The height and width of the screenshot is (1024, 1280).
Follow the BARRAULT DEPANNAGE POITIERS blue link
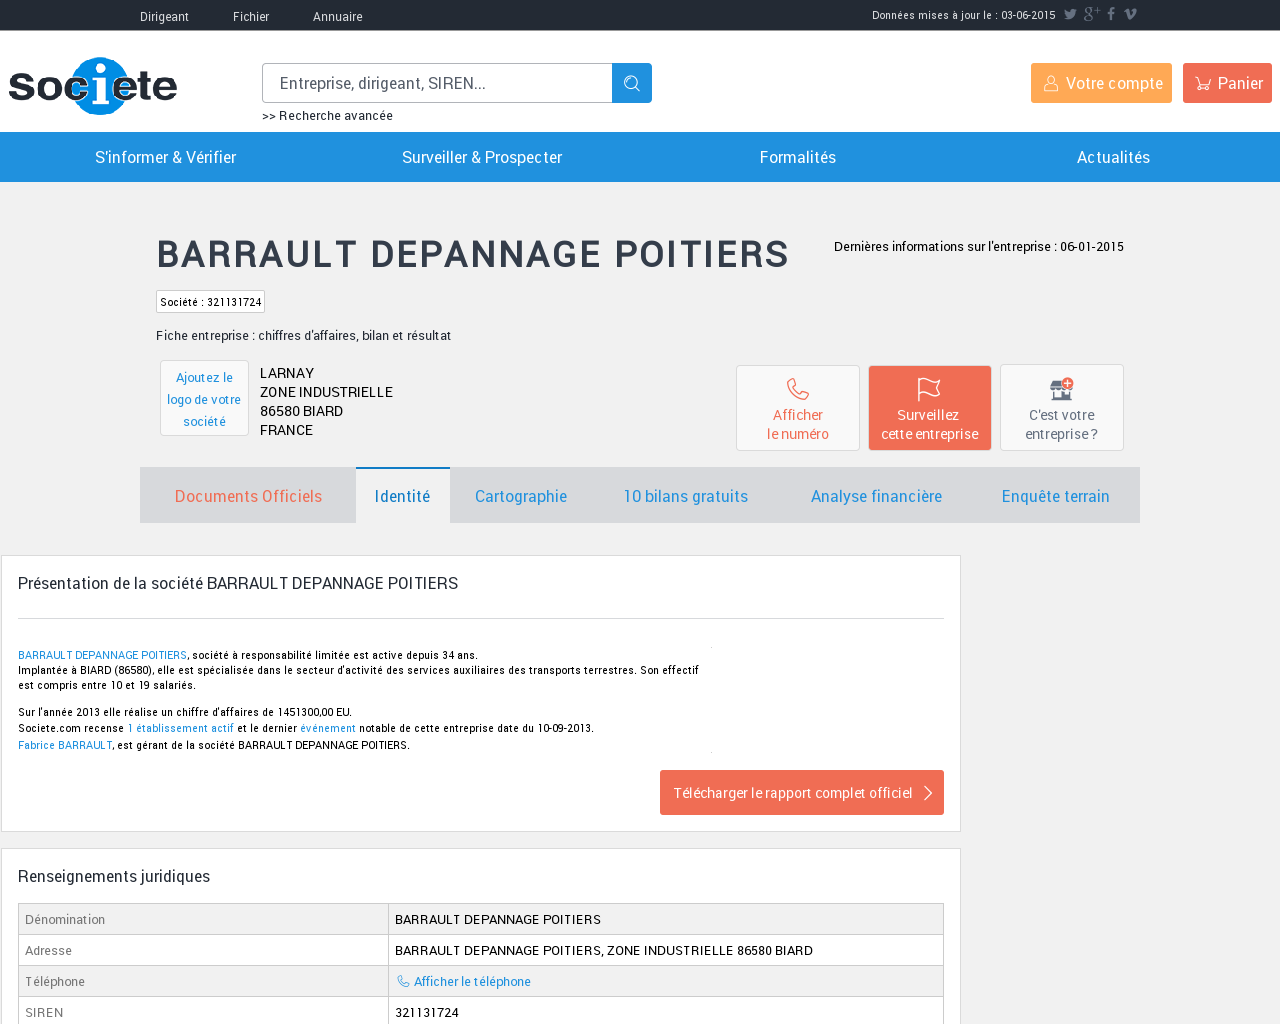[102, 655]
